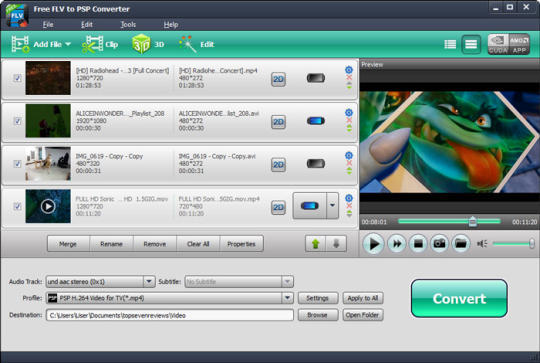Select the ALICEINWONDER video thumbnail
Image resolution: width=540 pixels, height=363 pixels.
coord(48,121)
